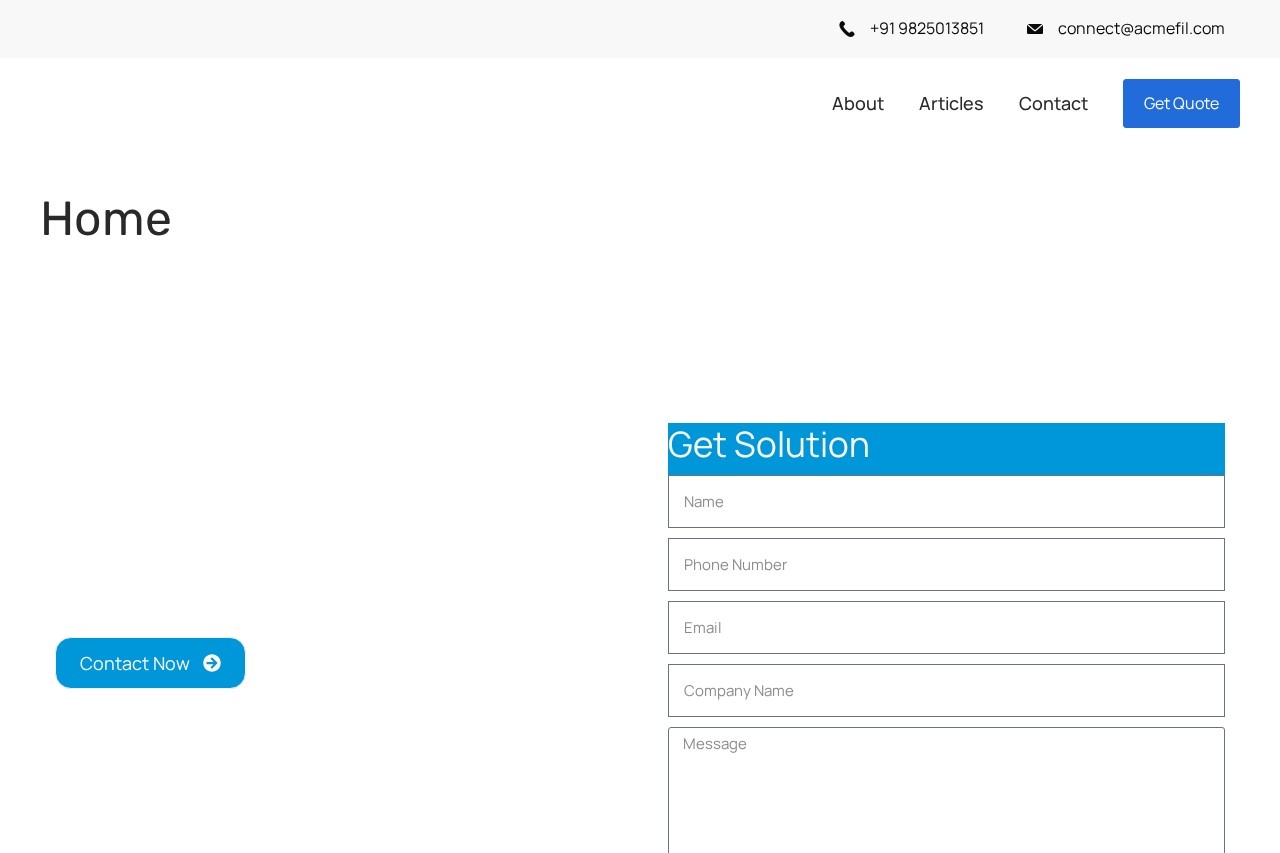Click the envelope mail icon
This screenshot has height=853, width=1280.
pos(1035,29)
